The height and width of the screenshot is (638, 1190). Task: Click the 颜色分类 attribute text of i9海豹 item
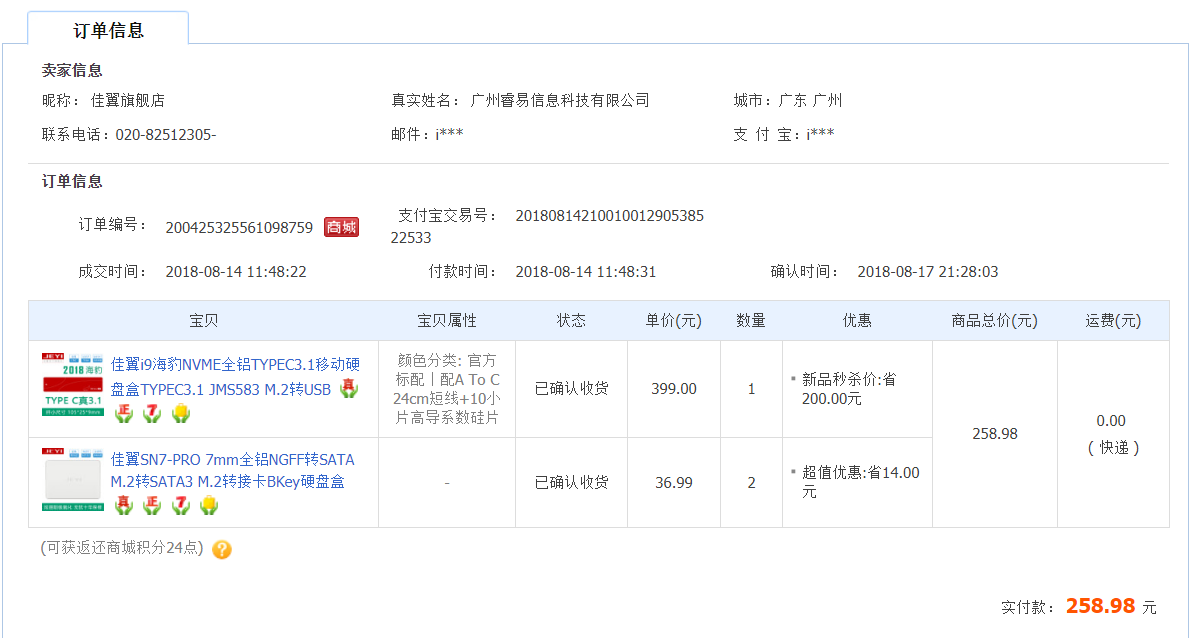tap(447, 388)
